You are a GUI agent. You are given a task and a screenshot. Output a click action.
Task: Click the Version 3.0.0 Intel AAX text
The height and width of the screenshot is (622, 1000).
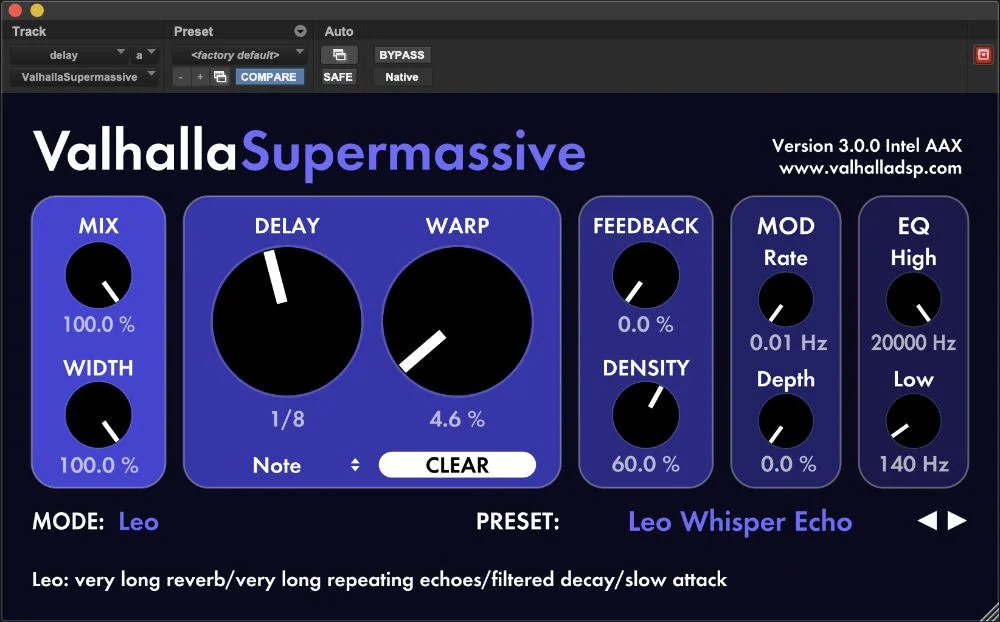pos(867,145)
